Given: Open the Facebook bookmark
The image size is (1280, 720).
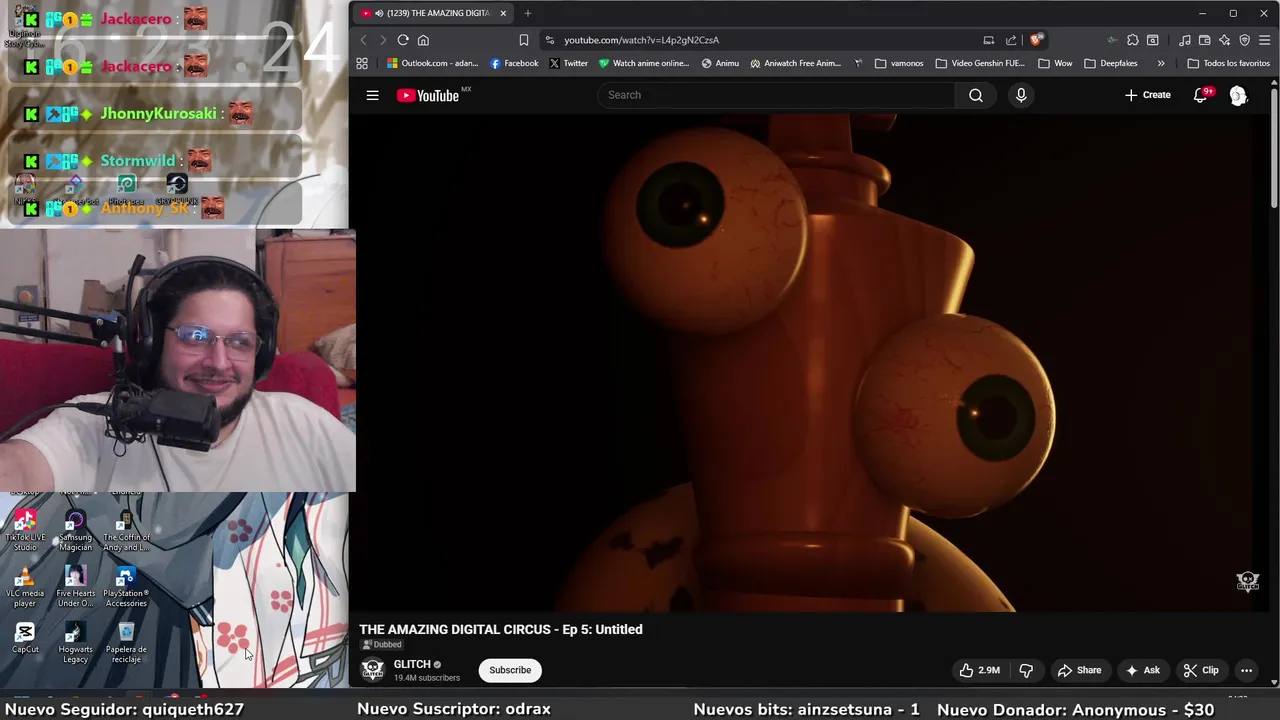Looking at the screenshot, I should (x=514, y=63).
